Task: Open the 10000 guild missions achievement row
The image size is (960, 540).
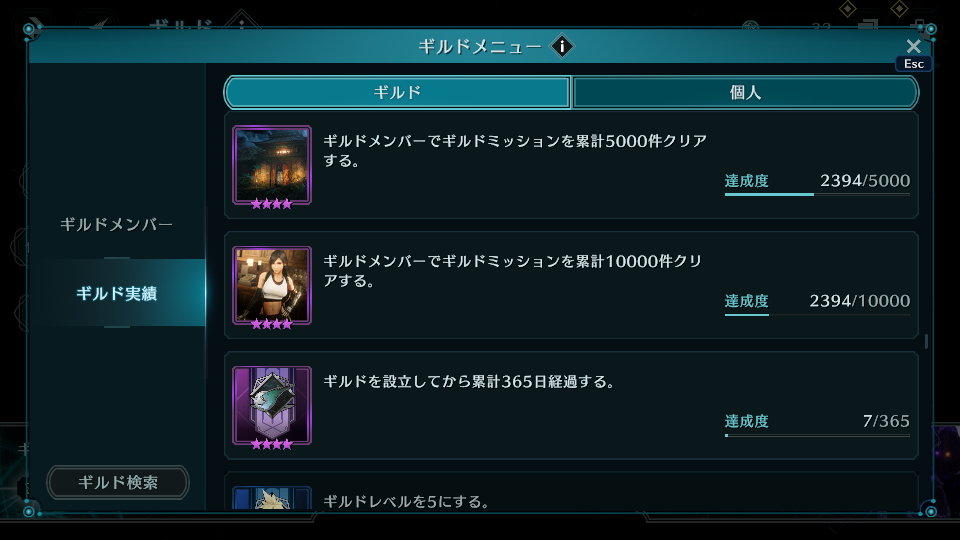Action: (x=571, y=285)
